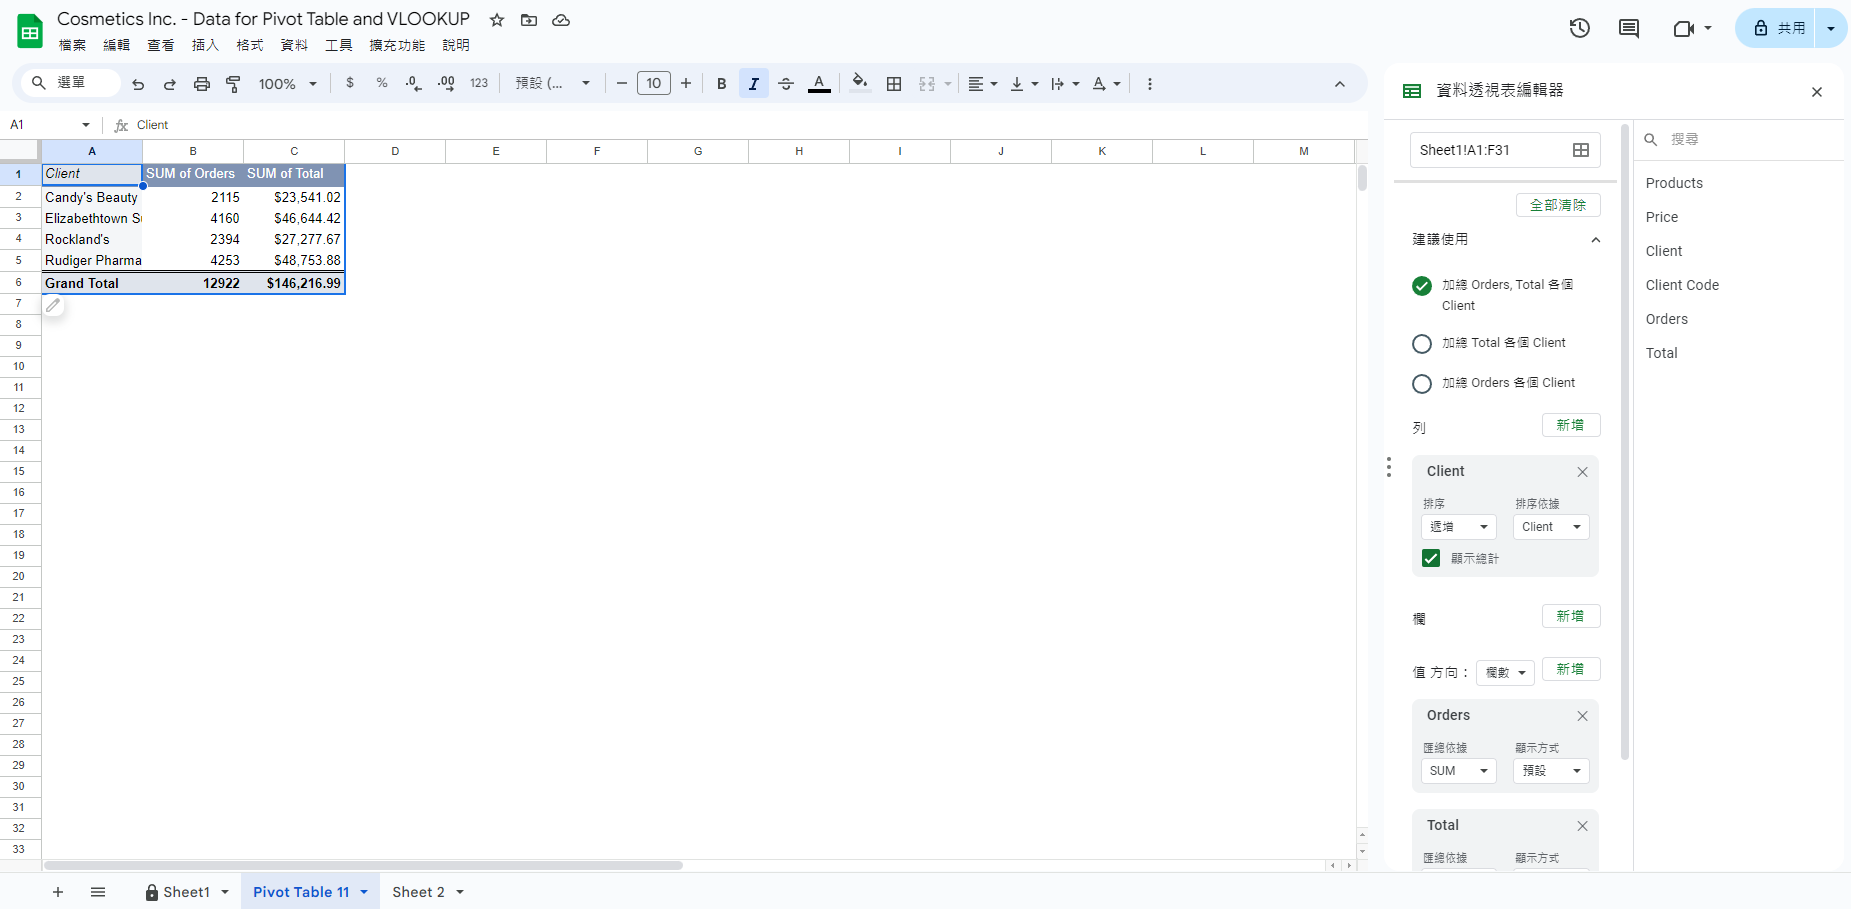Select the Client Code field
The image size is (1851, 909).
(1683, 285)
